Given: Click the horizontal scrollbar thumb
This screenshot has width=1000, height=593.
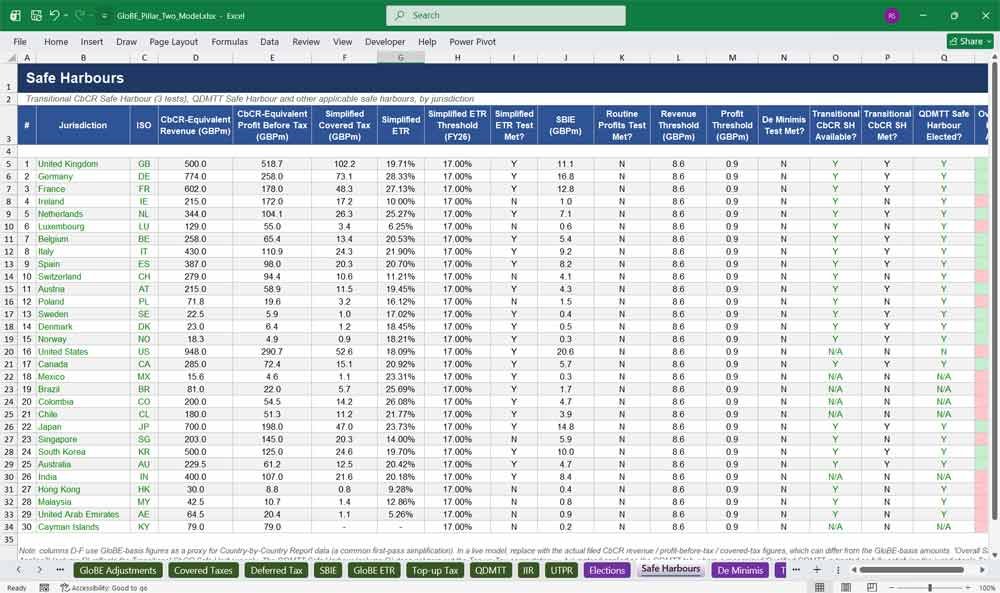Looking at the screenshot, I should coord(911,569).
